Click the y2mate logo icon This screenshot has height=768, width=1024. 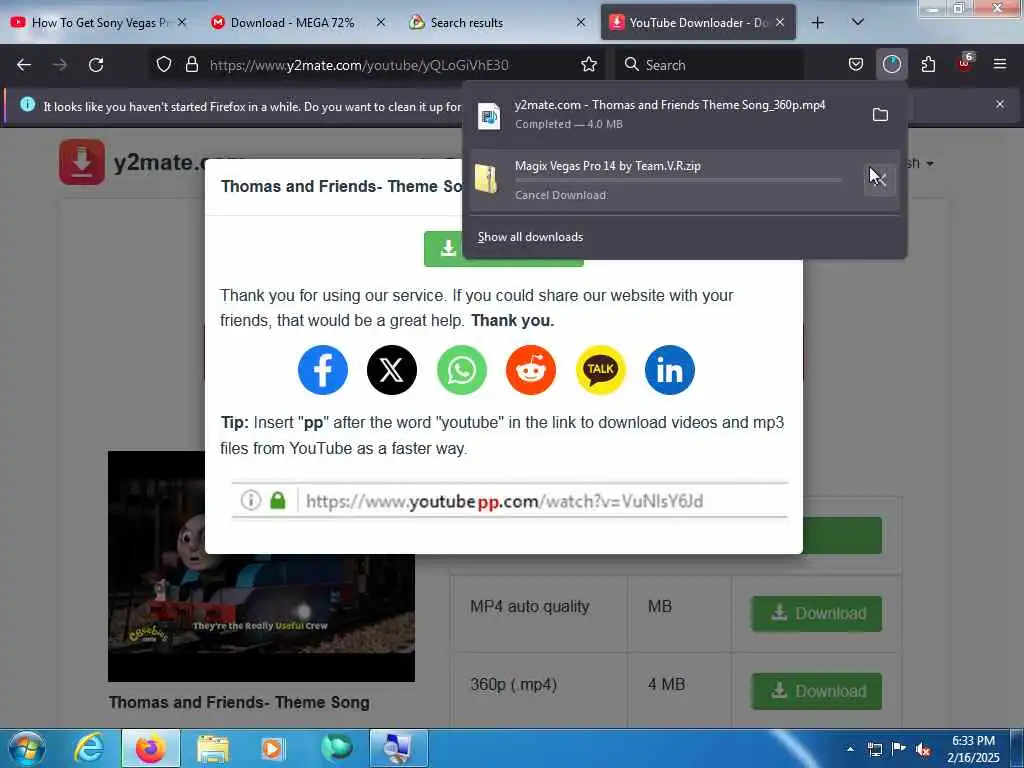tap(82, 162)
